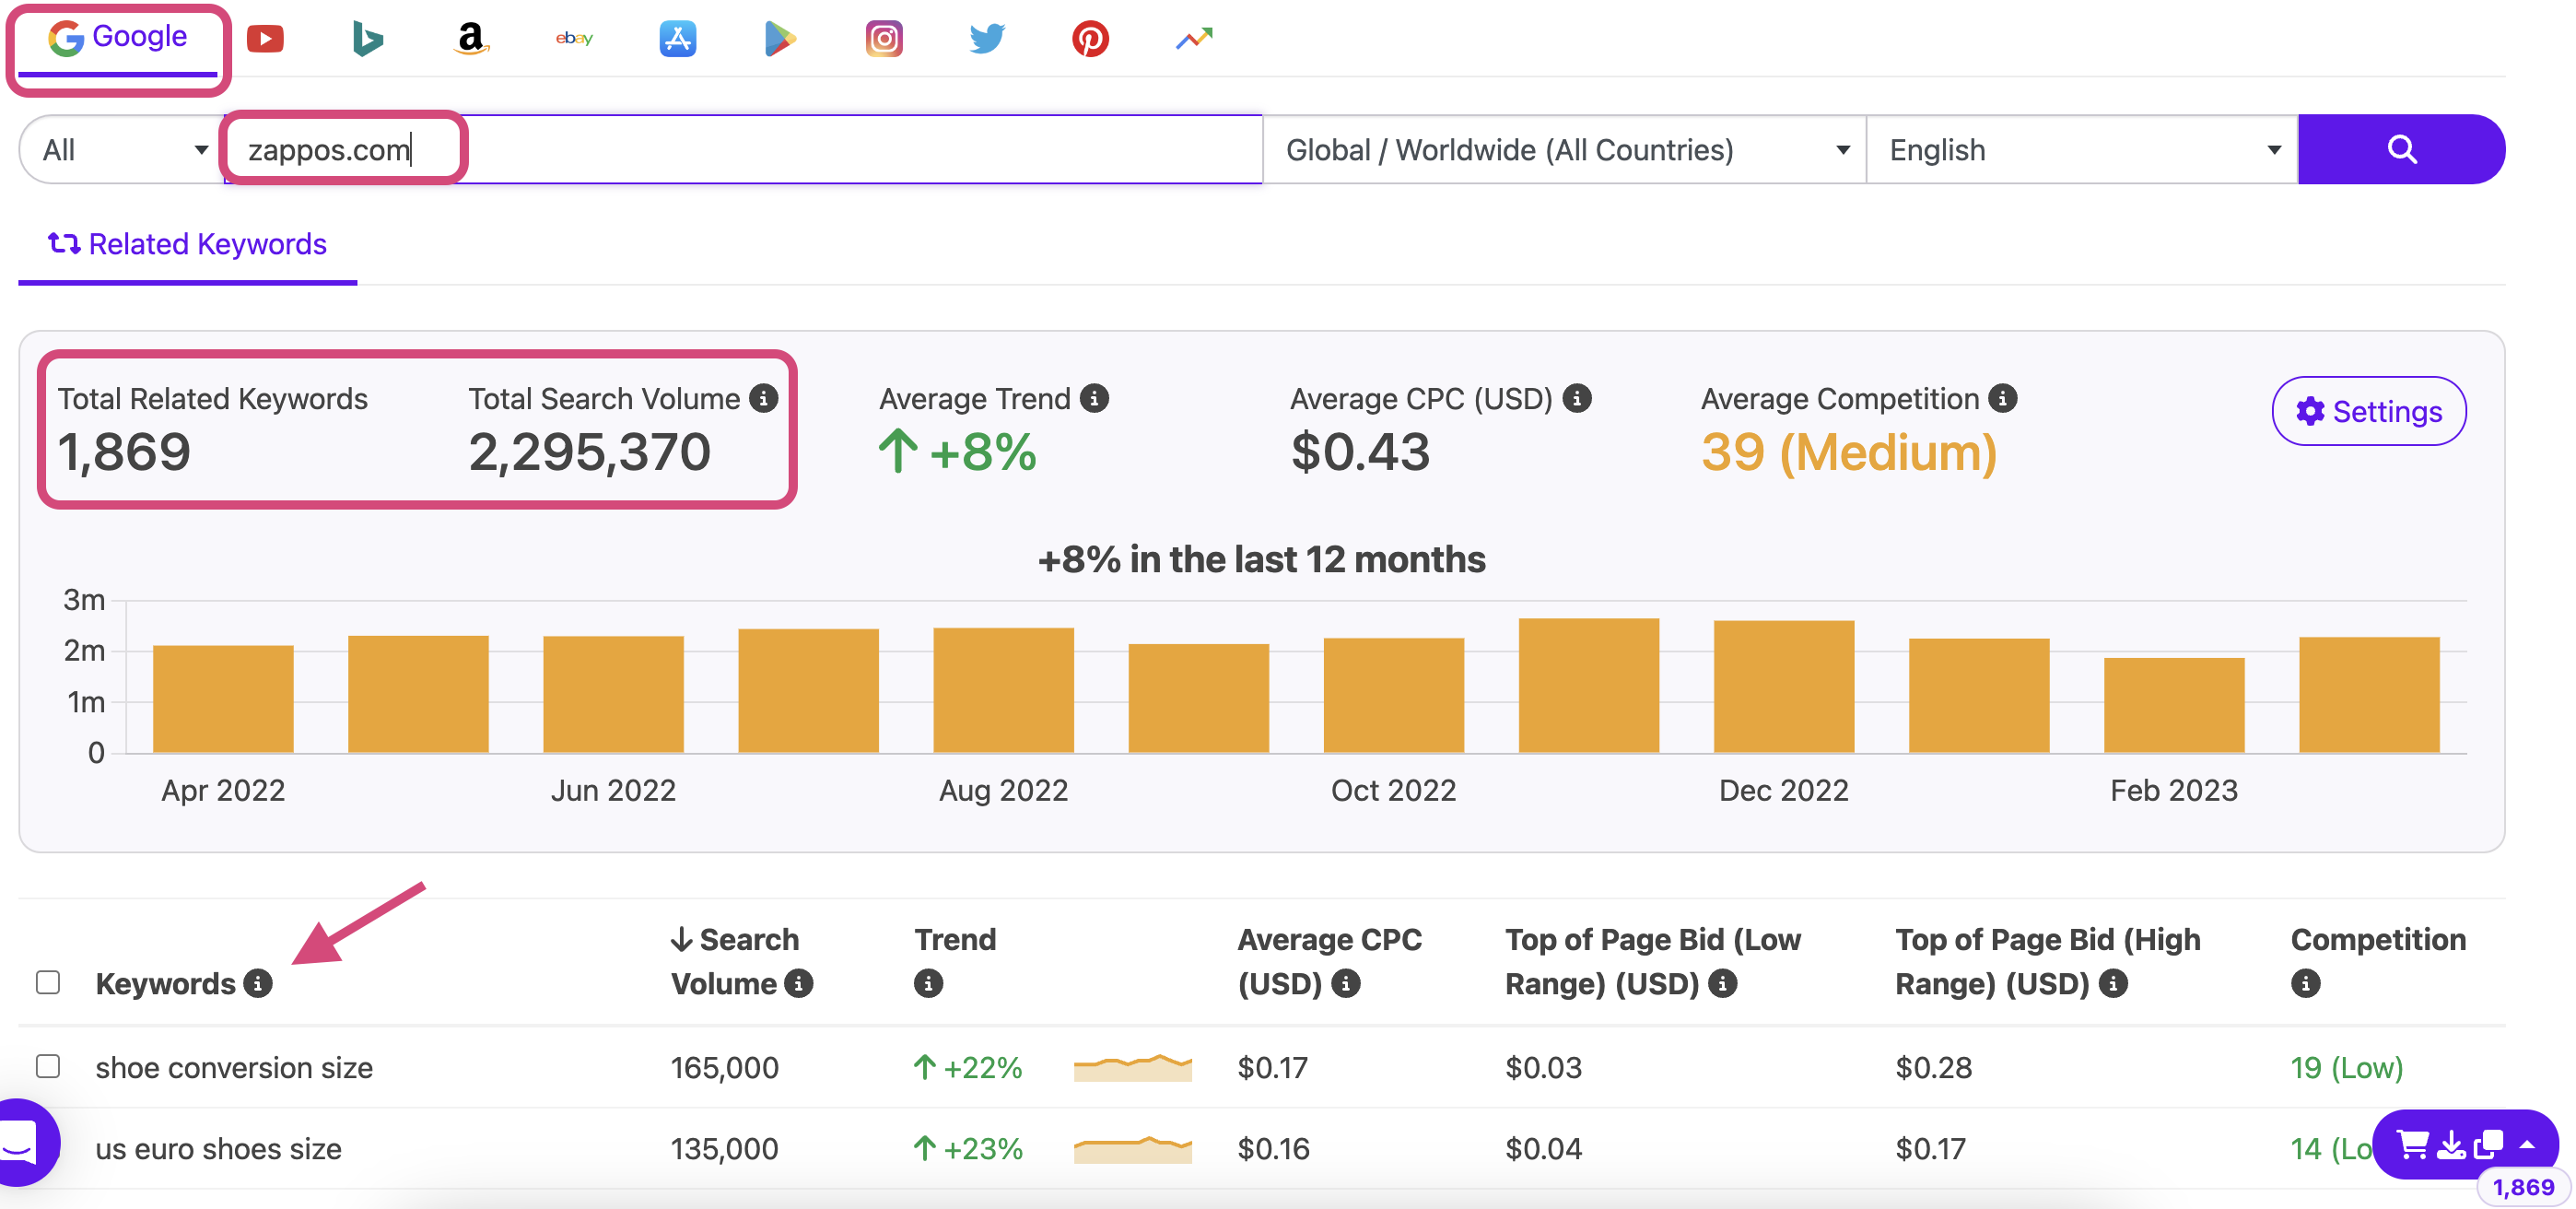Image resolution: width=2576 pixels, height=1209 pixels.
Task: Sort by the Competition column header
Action: 2378,940
